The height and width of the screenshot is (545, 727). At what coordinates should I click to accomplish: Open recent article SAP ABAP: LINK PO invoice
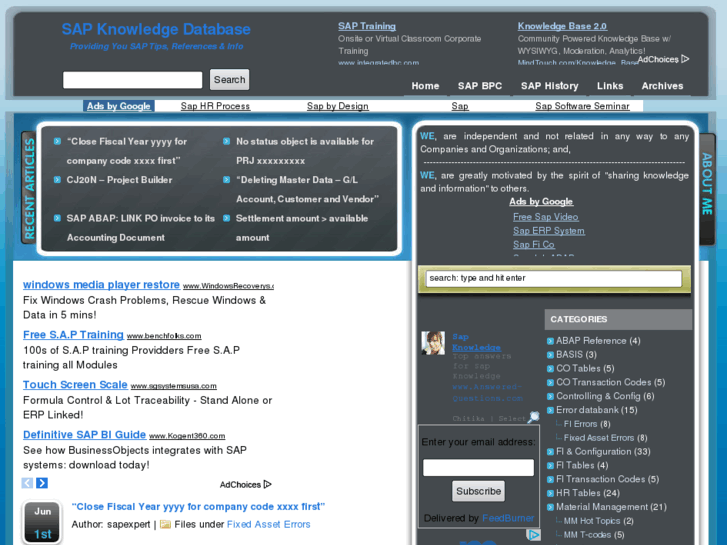point(140,228)
